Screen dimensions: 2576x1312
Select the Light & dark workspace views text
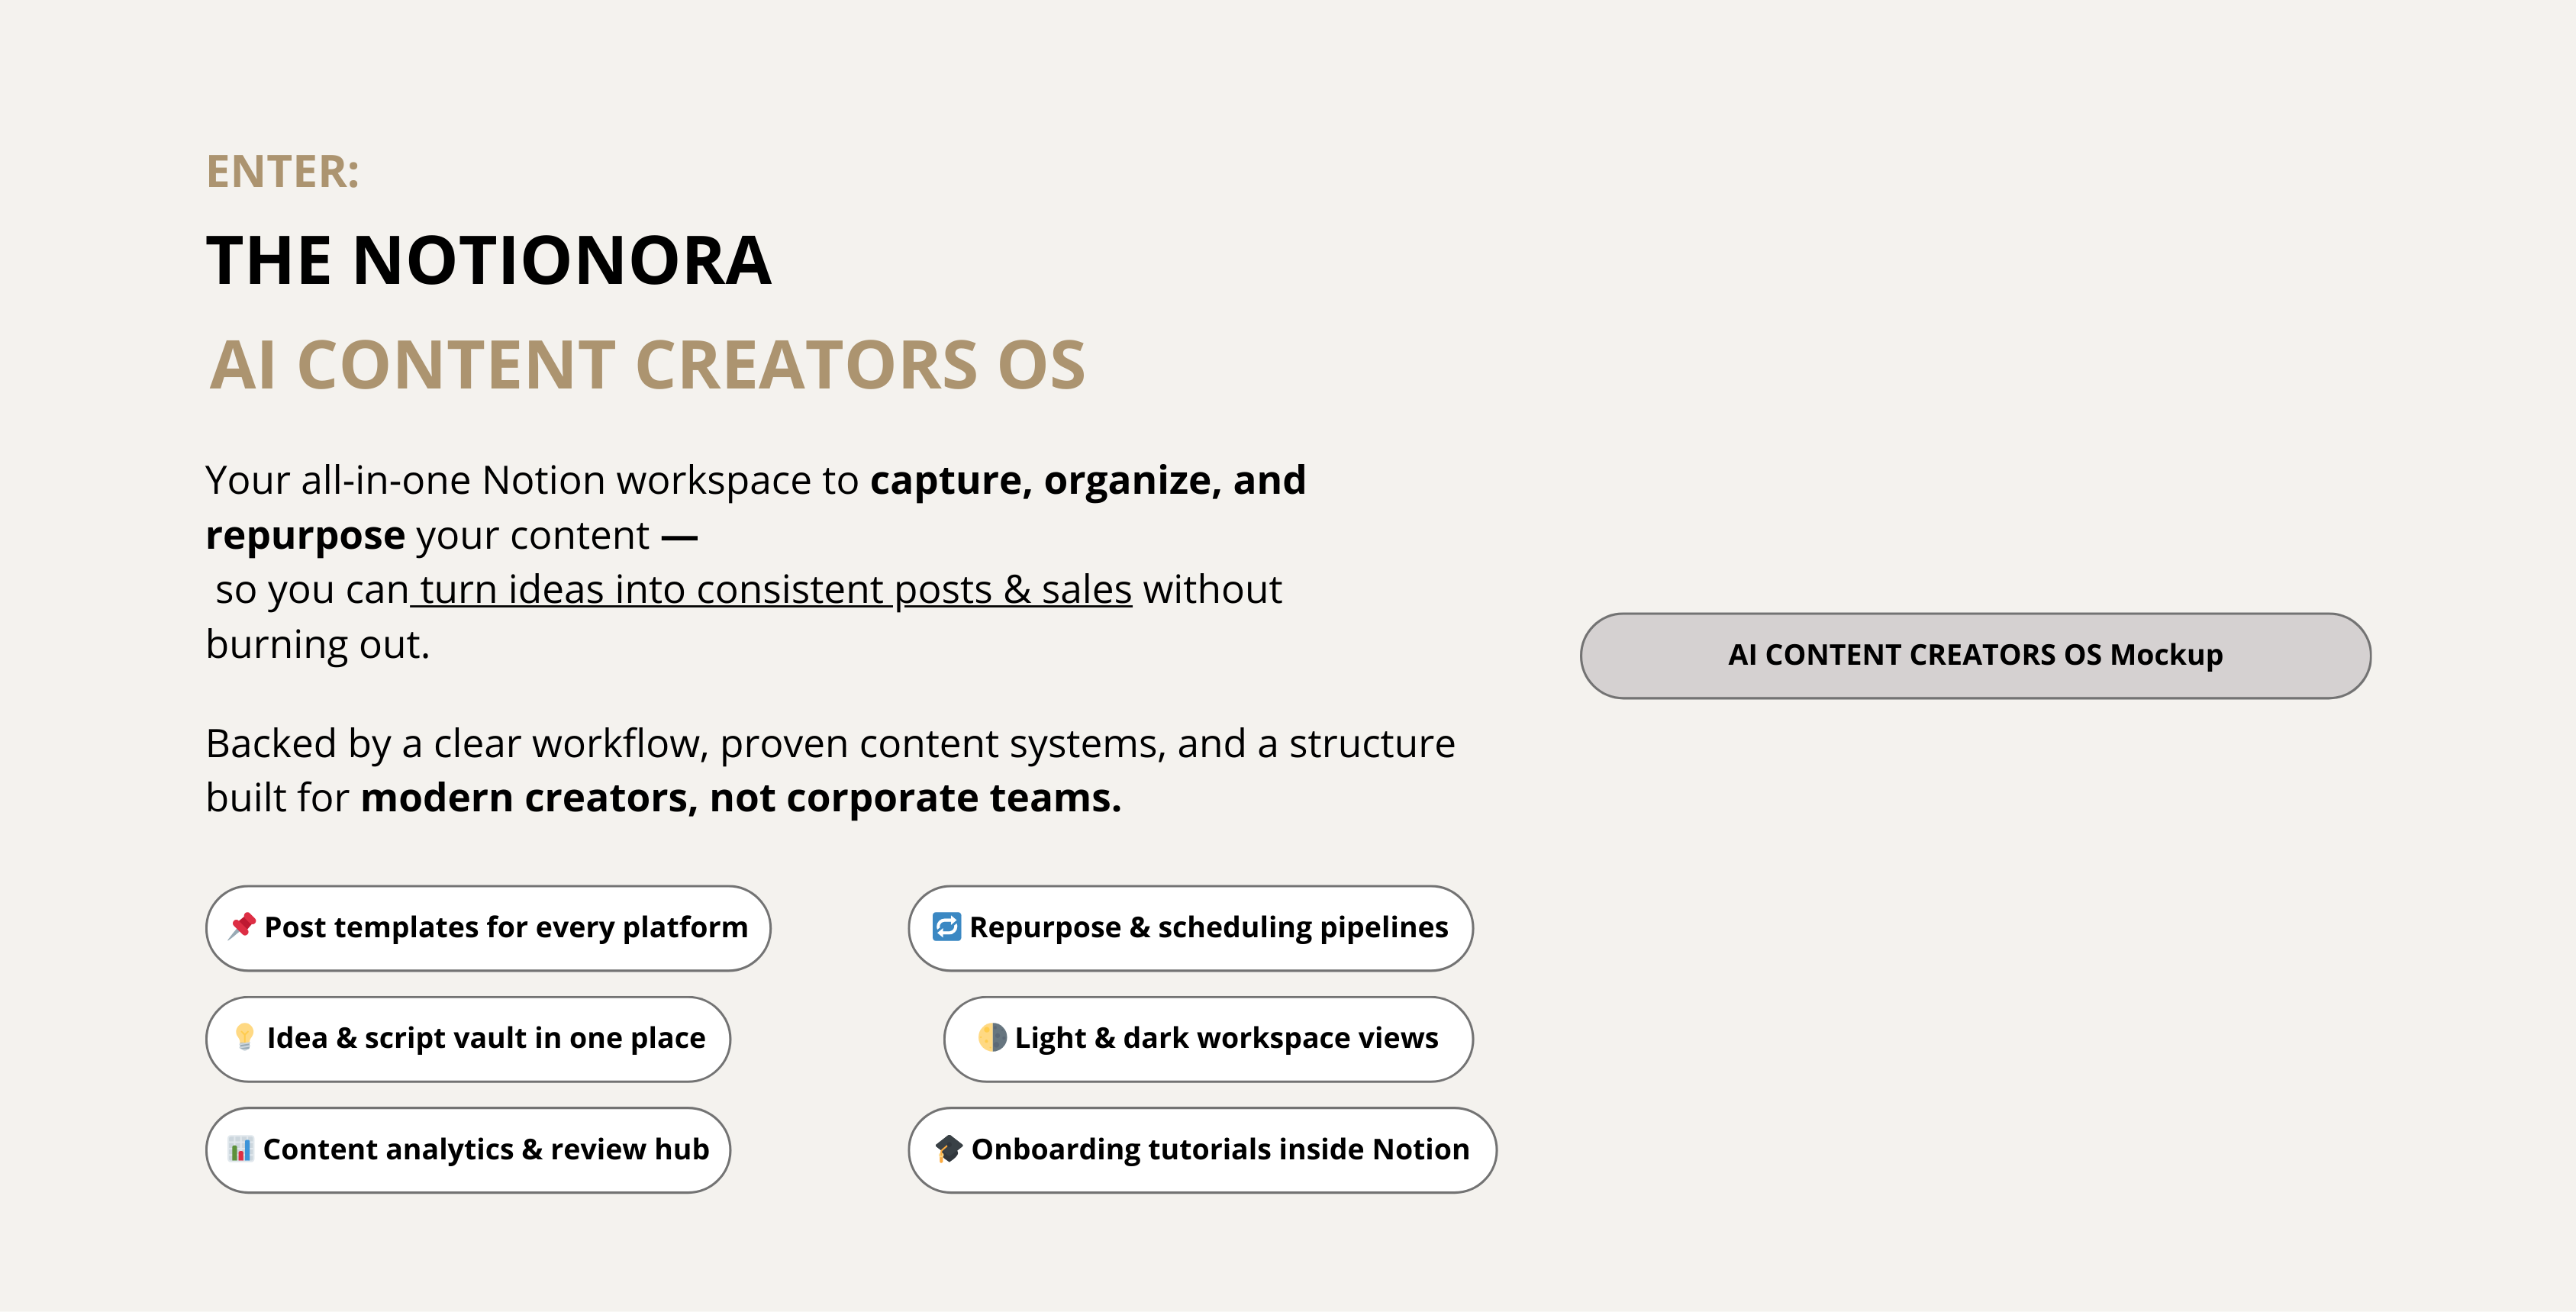[x=1226, y=1038]
